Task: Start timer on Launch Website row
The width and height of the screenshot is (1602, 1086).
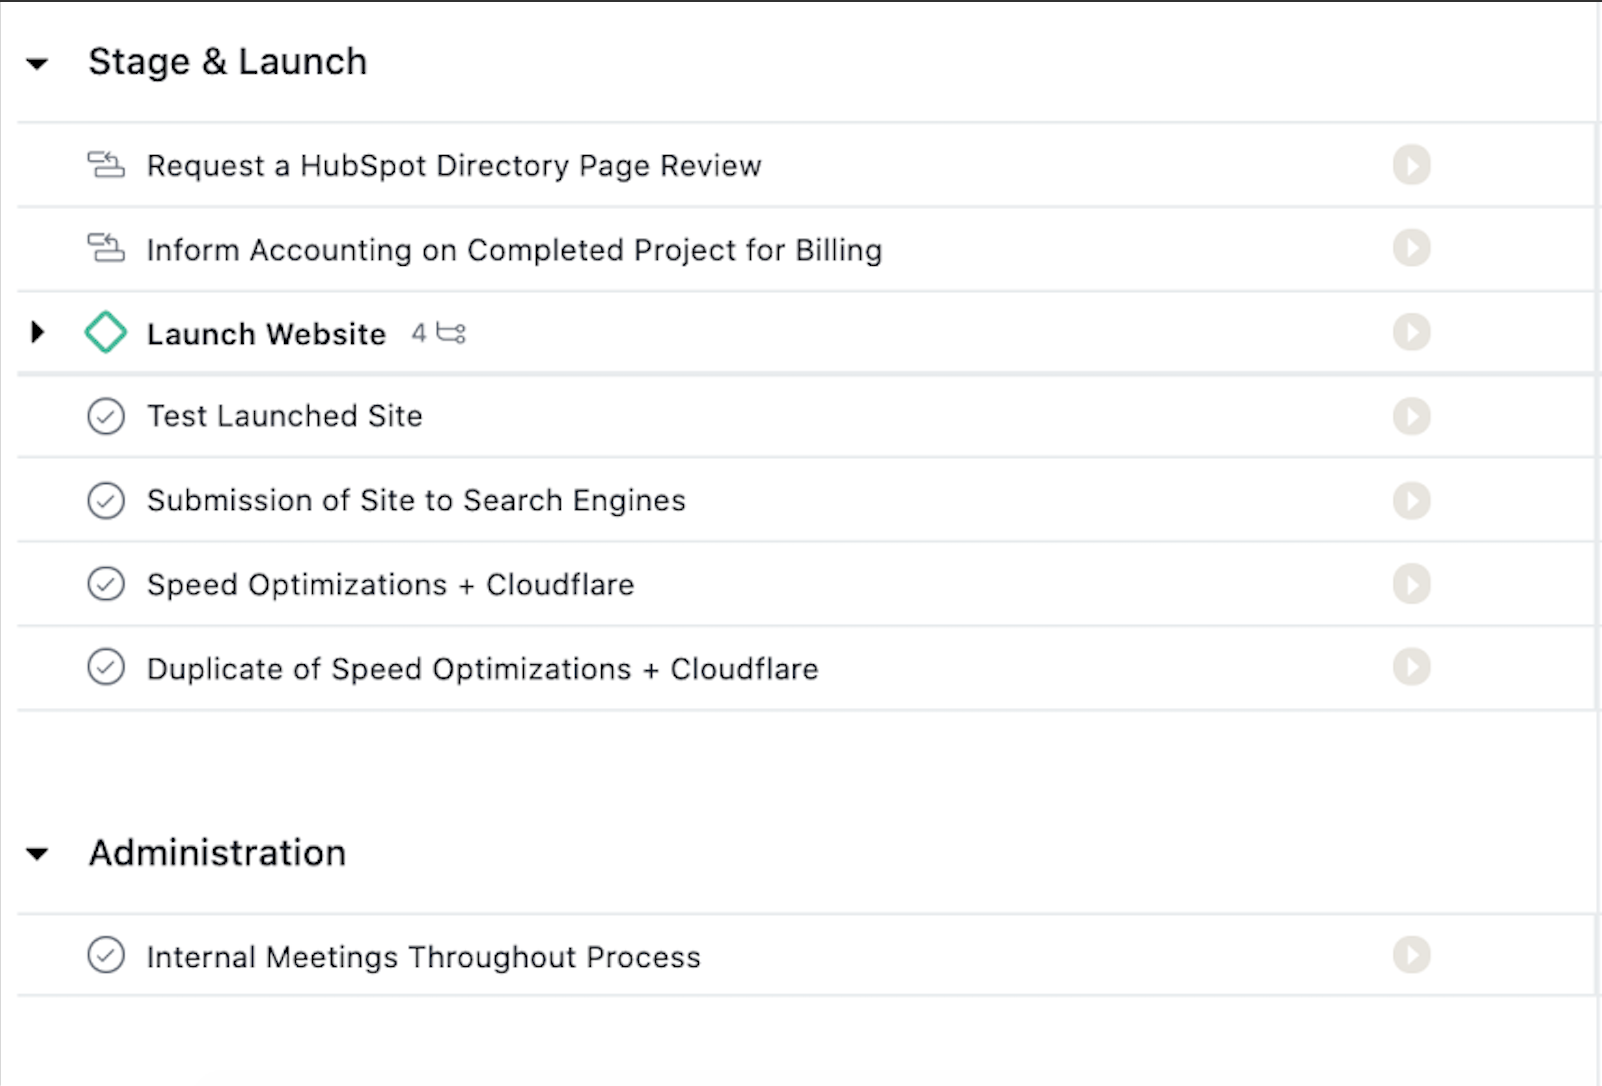Action: coord(1411,332)
